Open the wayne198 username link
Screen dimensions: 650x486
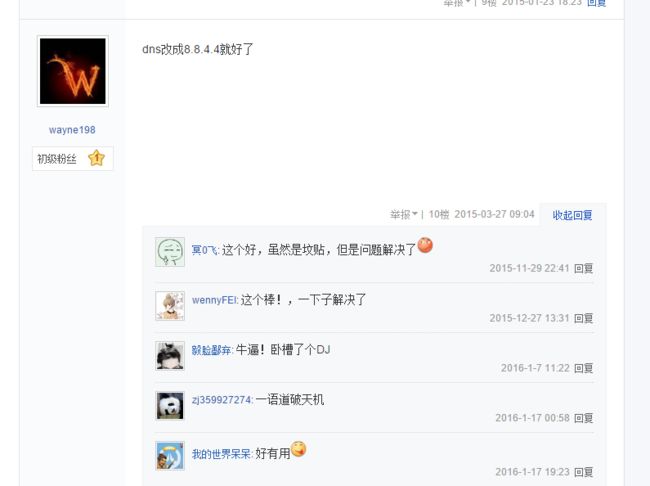coord(72,130)
